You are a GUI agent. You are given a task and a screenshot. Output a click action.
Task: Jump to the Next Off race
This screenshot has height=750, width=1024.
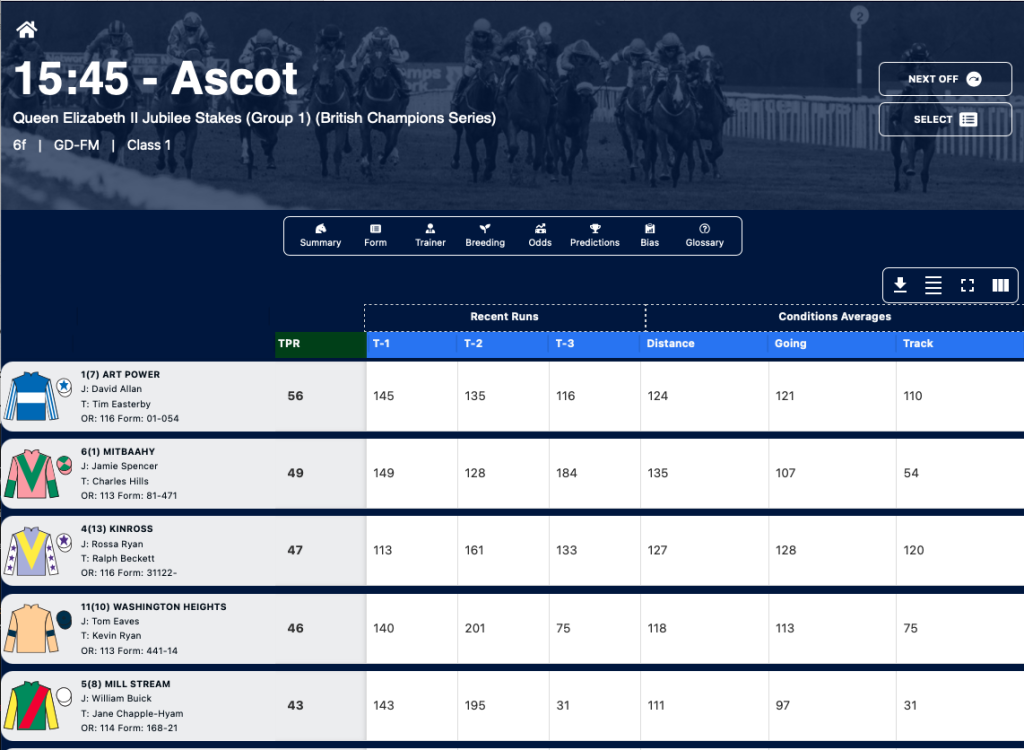(945, 79)
